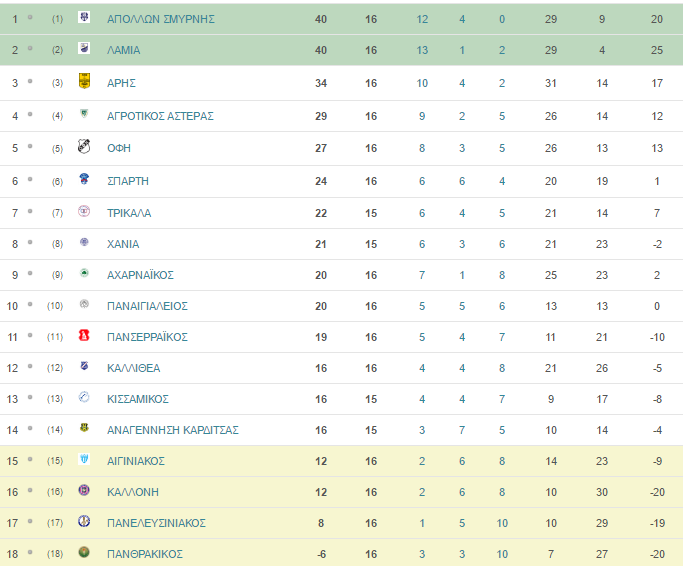Open the ΧΑΝΙΑ team link
683x566 pixels.
(123, 244)
